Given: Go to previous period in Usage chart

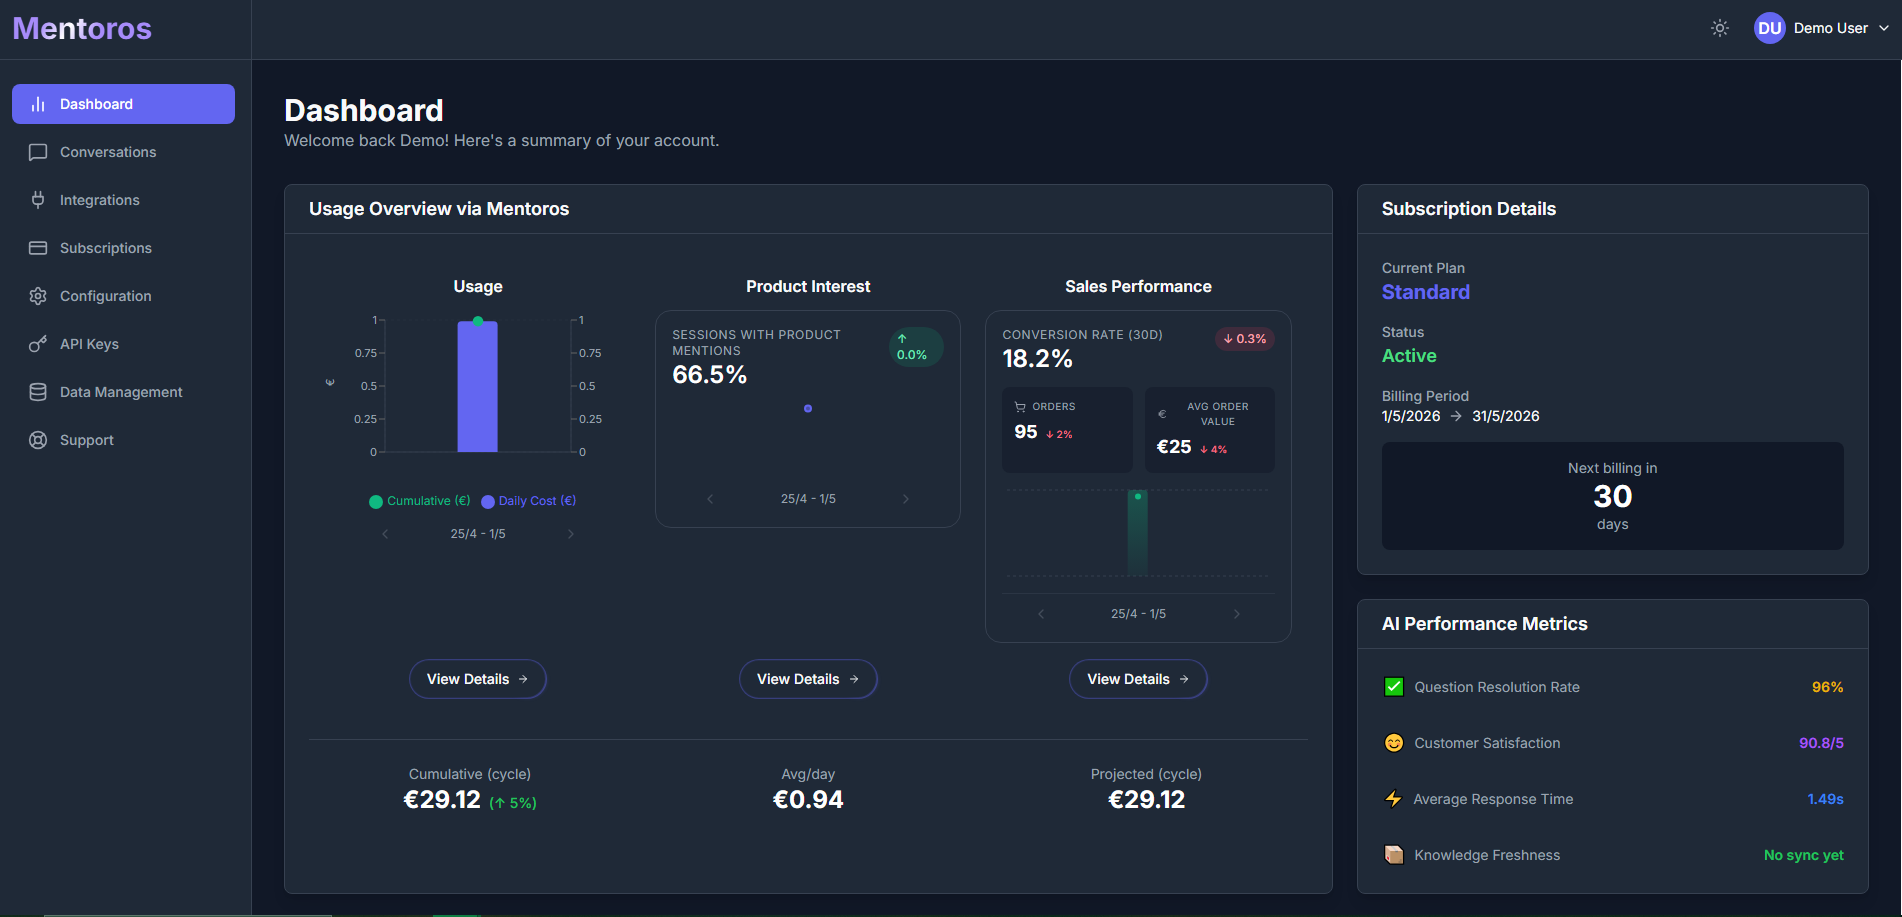Looking at the screenshot, I should point(385,534).
